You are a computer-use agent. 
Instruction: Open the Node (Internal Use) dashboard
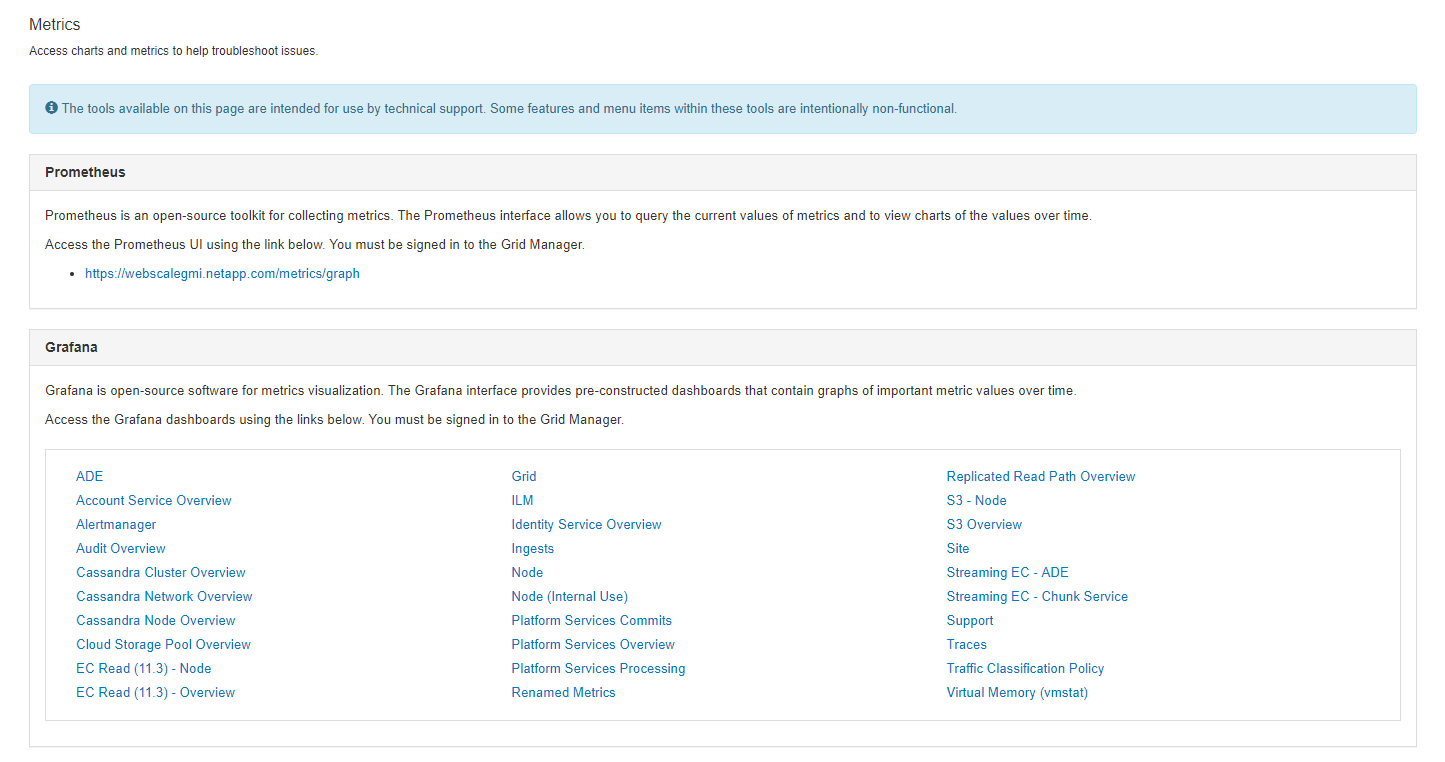570,596
